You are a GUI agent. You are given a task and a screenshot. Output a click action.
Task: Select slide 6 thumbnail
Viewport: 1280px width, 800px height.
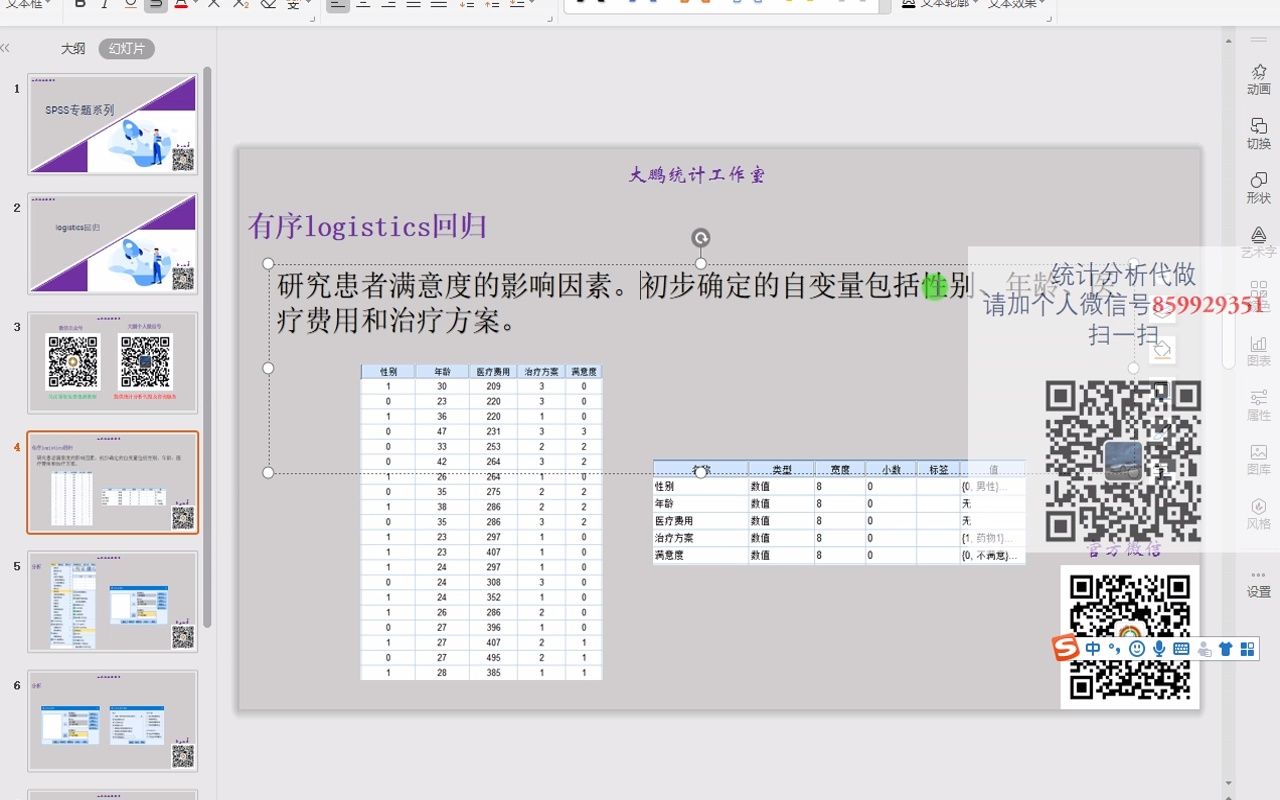pyautogui.click(x=112, y=720)
